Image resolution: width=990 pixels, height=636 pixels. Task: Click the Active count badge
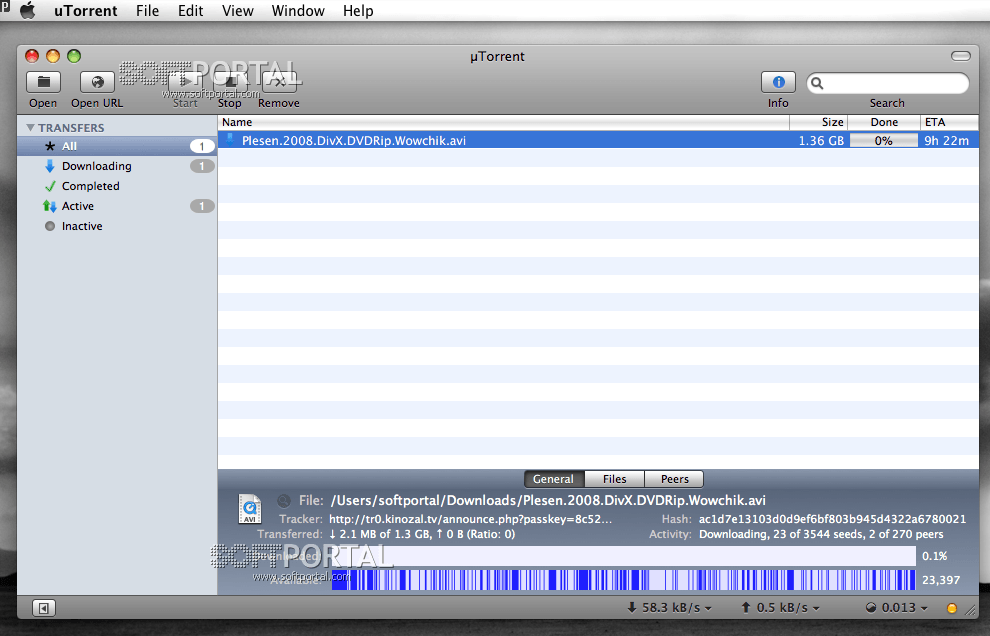coord(202,206)
